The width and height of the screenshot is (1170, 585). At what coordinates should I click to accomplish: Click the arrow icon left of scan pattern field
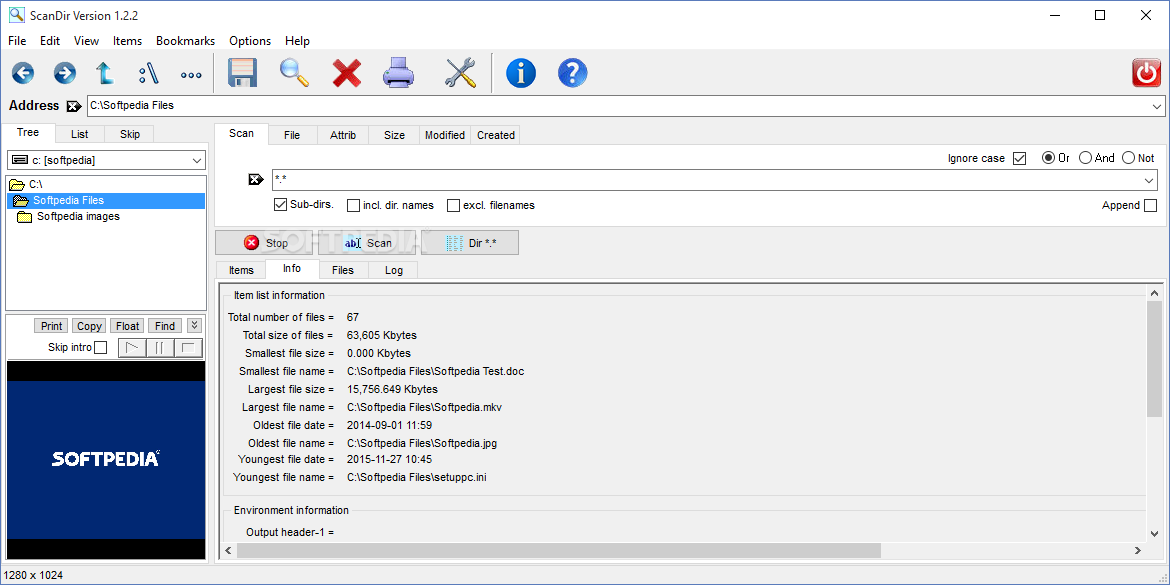(255, 179)
